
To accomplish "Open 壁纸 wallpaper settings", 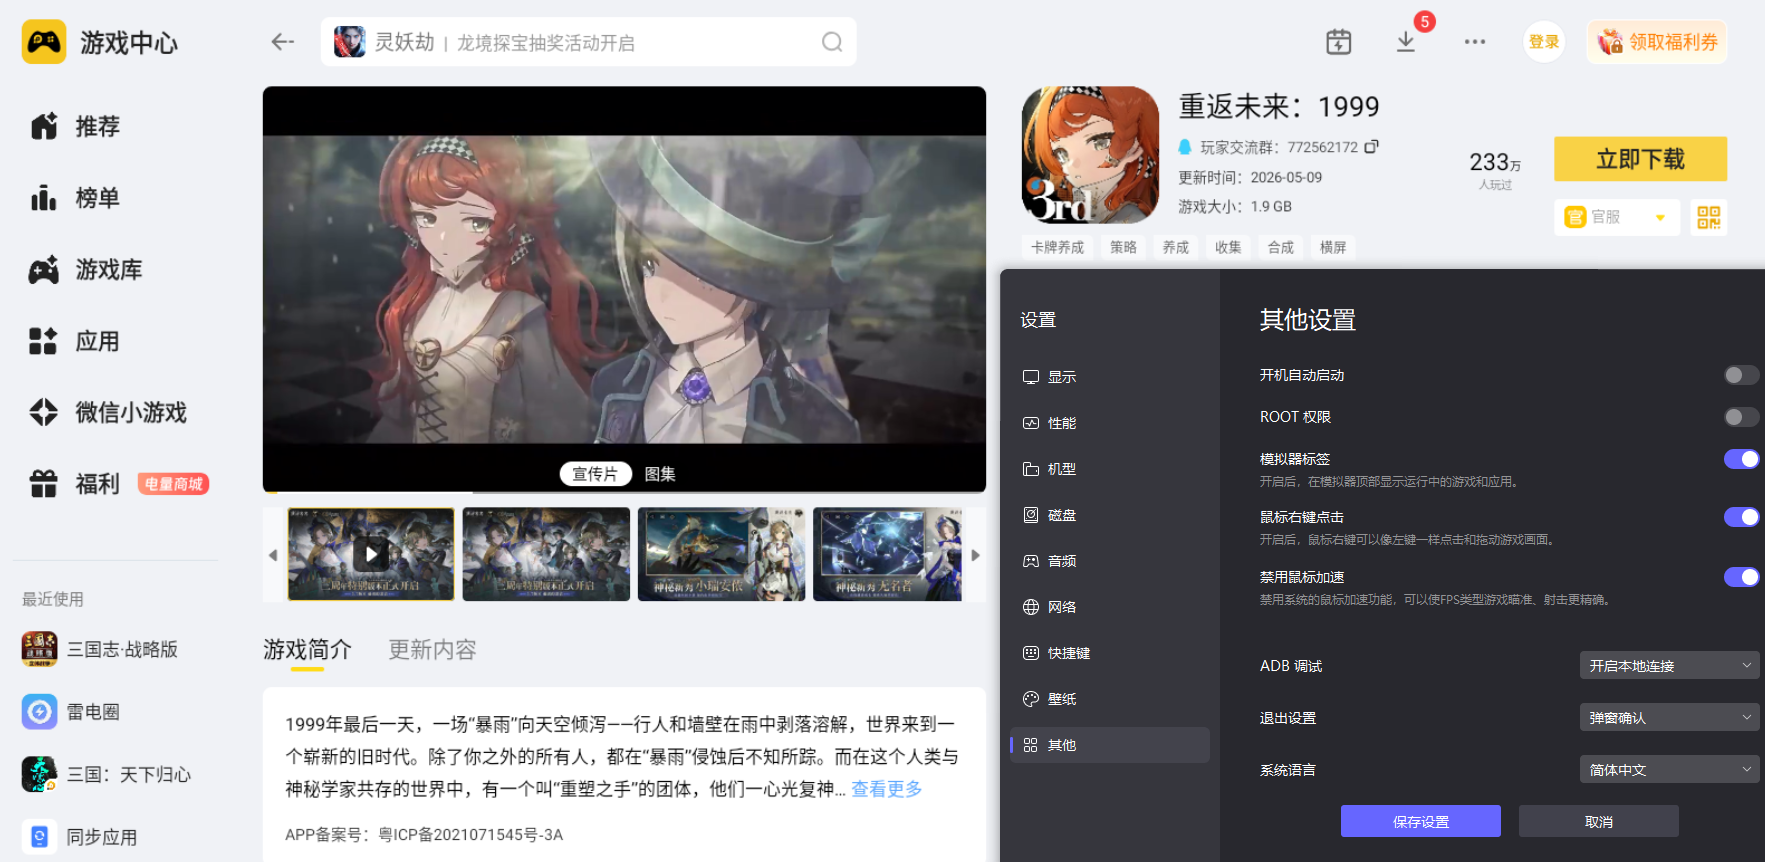I will point(1110,699).
